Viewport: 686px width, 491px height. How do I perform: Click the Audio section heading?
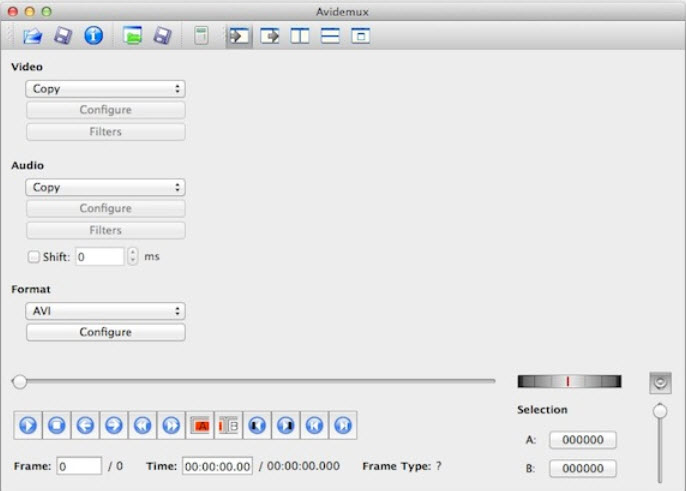click(28, 165)
